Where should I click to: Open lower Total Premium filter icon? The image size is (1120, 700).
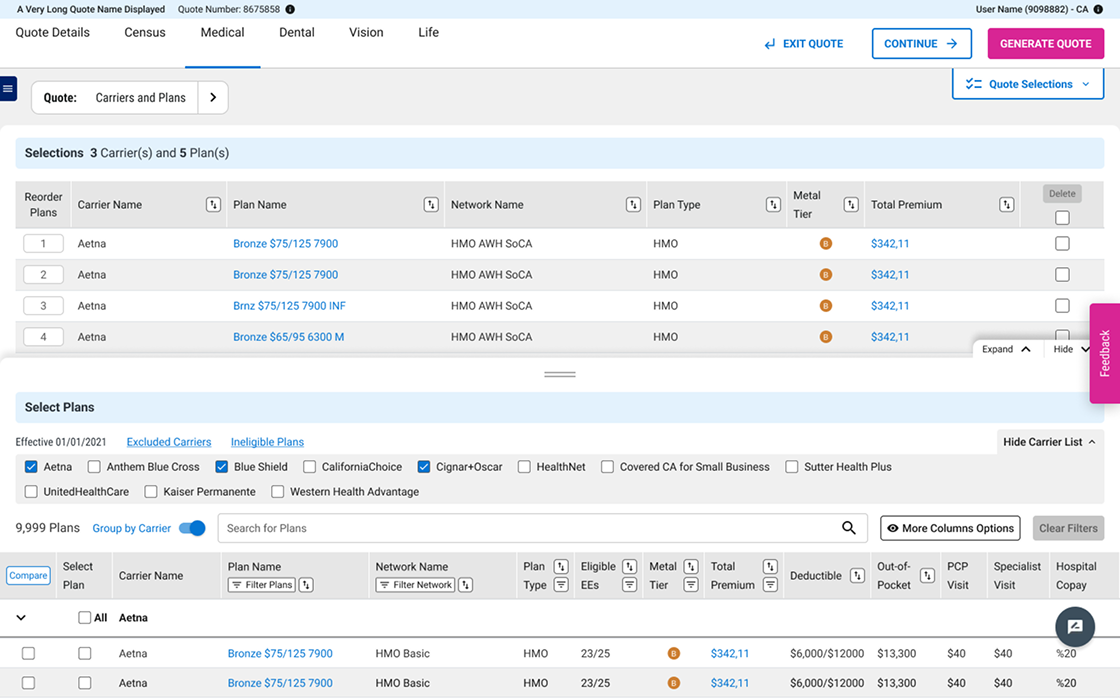pyautogui.click(x=770, y=585)
